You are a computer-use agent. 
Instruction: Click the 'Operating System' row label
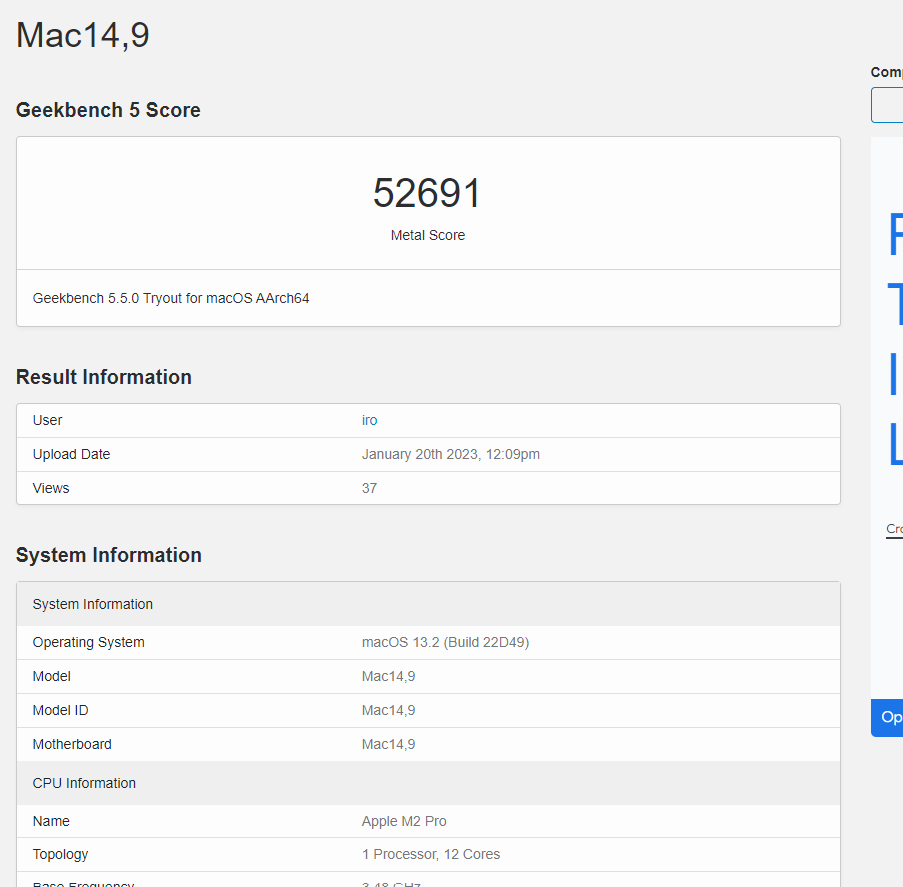pos(89,642)
